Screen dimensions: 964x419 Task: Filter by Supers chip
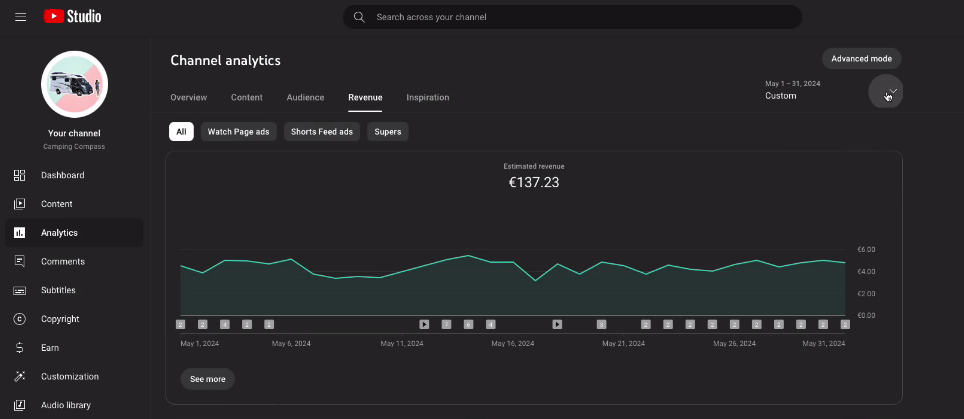click(388, 131)
